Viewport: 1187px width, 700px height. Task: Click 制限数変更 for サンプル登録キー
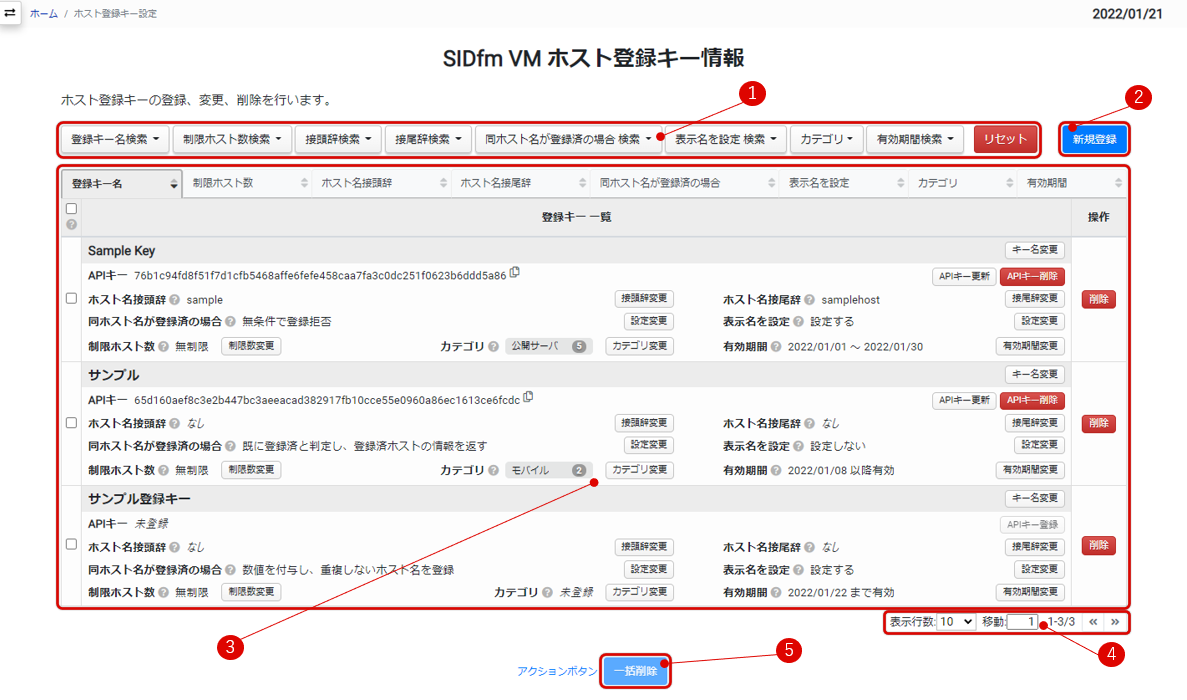click(251, 592)
